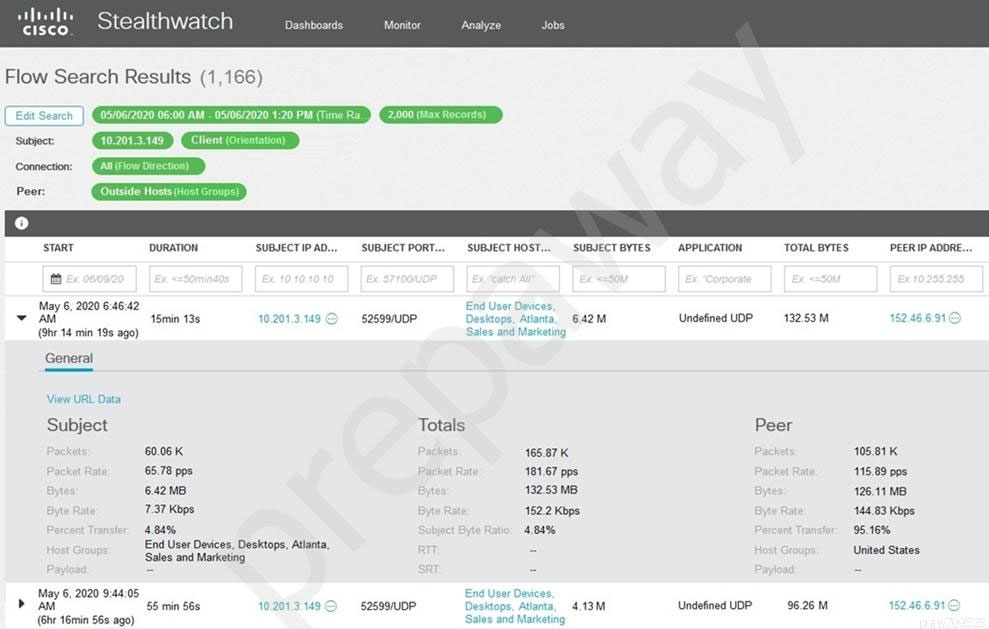The height and width of the screenshot is (629, 989).
Task: Click the Duration column header
Action: [x=173, y=248]
